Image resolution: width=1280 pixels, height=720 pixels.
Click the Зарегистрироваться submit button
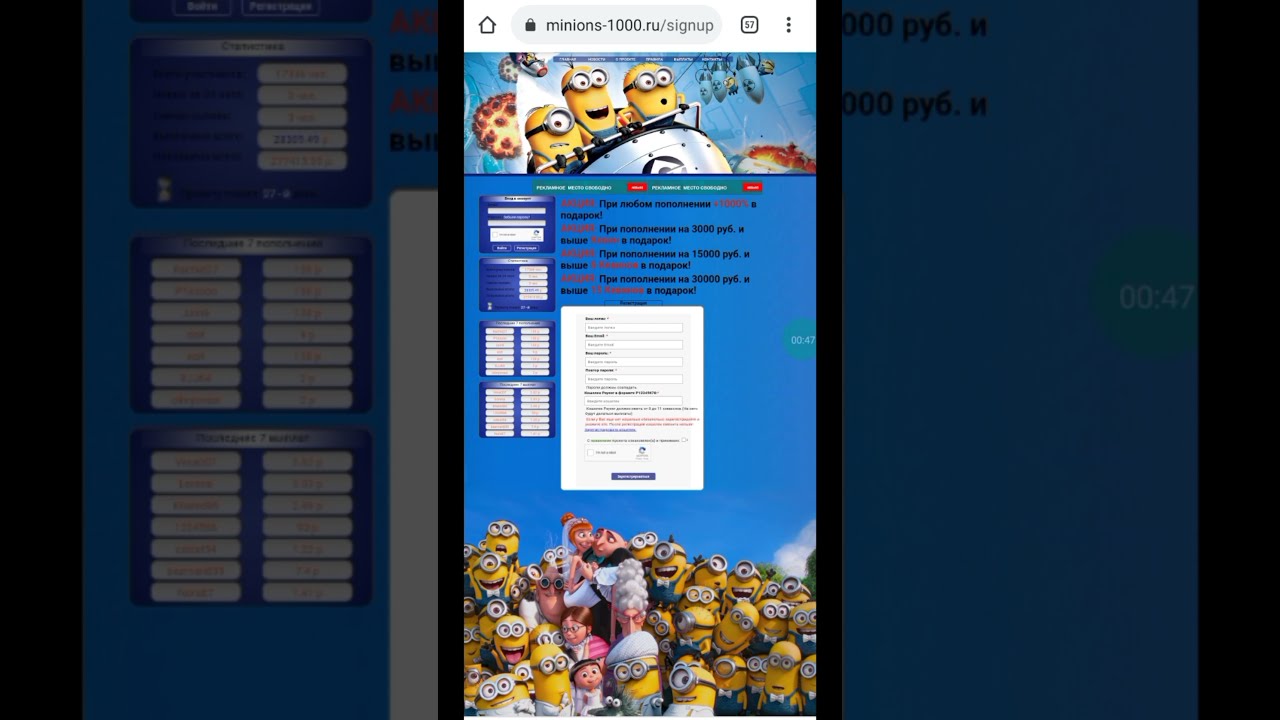point(633,476)
